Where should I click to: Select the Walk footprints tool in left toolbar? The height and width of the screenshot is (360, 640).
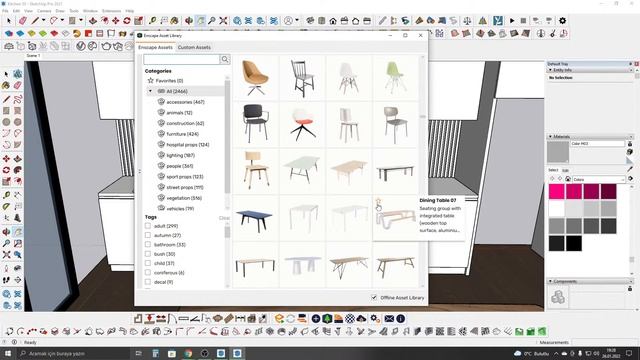point(6,280)
